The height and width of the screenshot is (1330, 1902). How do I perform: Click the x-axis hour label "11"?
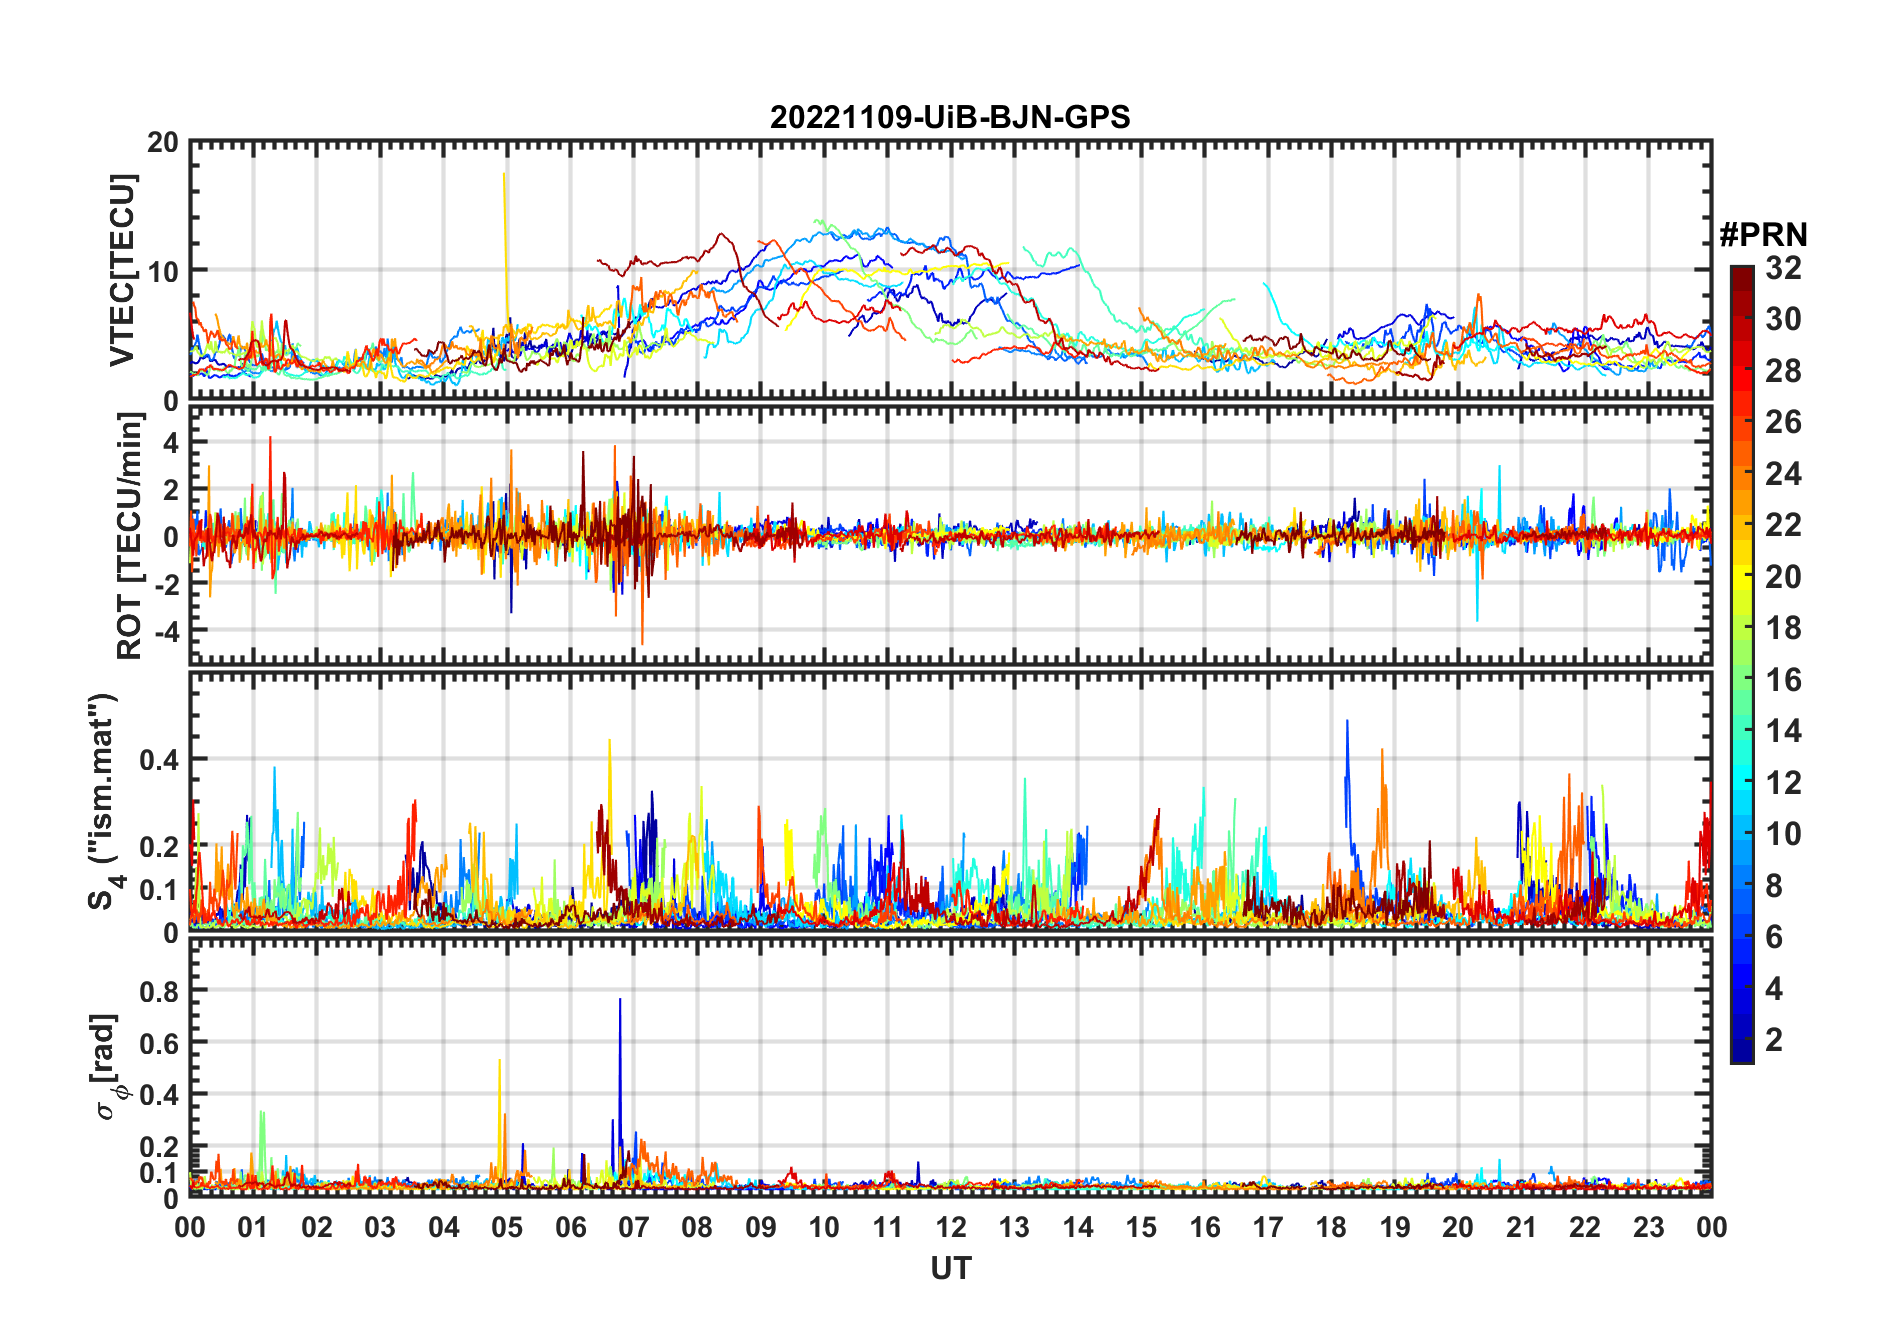[x=887, y=1227]
